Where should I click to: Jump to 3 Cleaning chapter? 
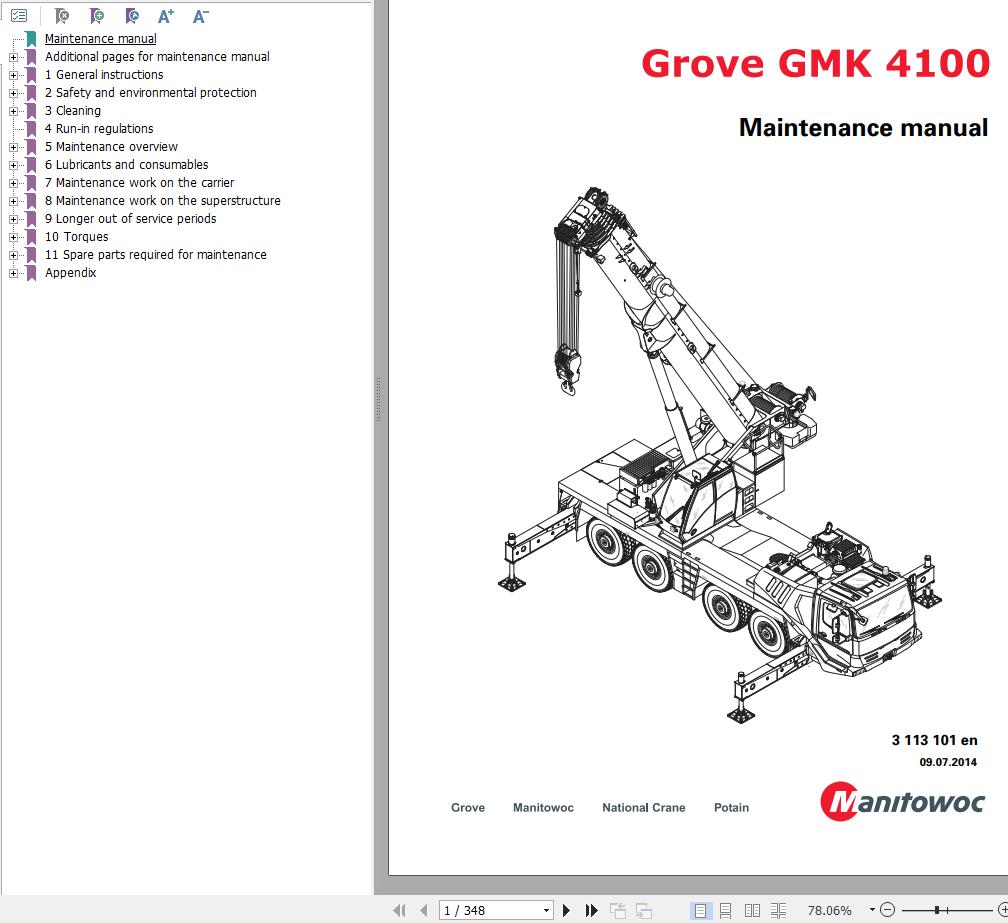(73, 111)
